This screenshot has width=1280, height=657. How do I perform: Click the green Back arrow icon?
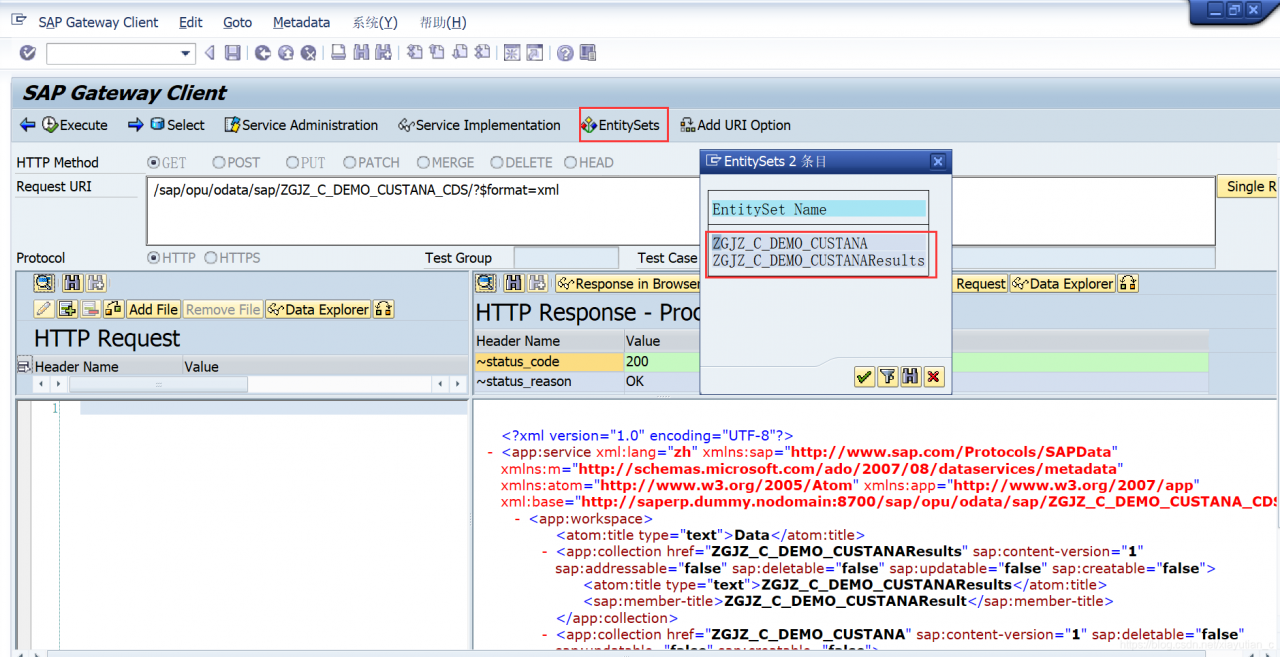pos(262,53)
